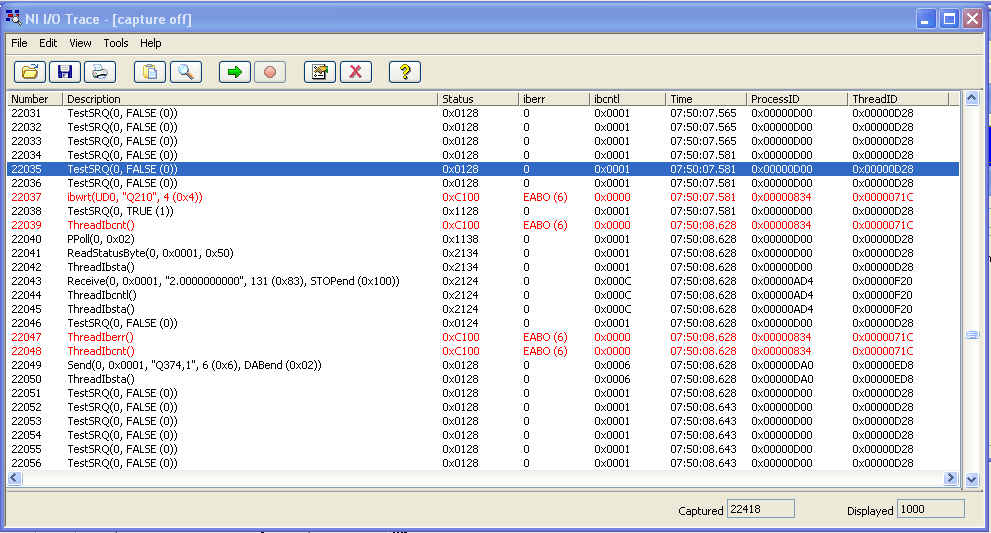Click the yellow Help question mark icon
This screenshot has width=991, height=533.
point(405,71)
